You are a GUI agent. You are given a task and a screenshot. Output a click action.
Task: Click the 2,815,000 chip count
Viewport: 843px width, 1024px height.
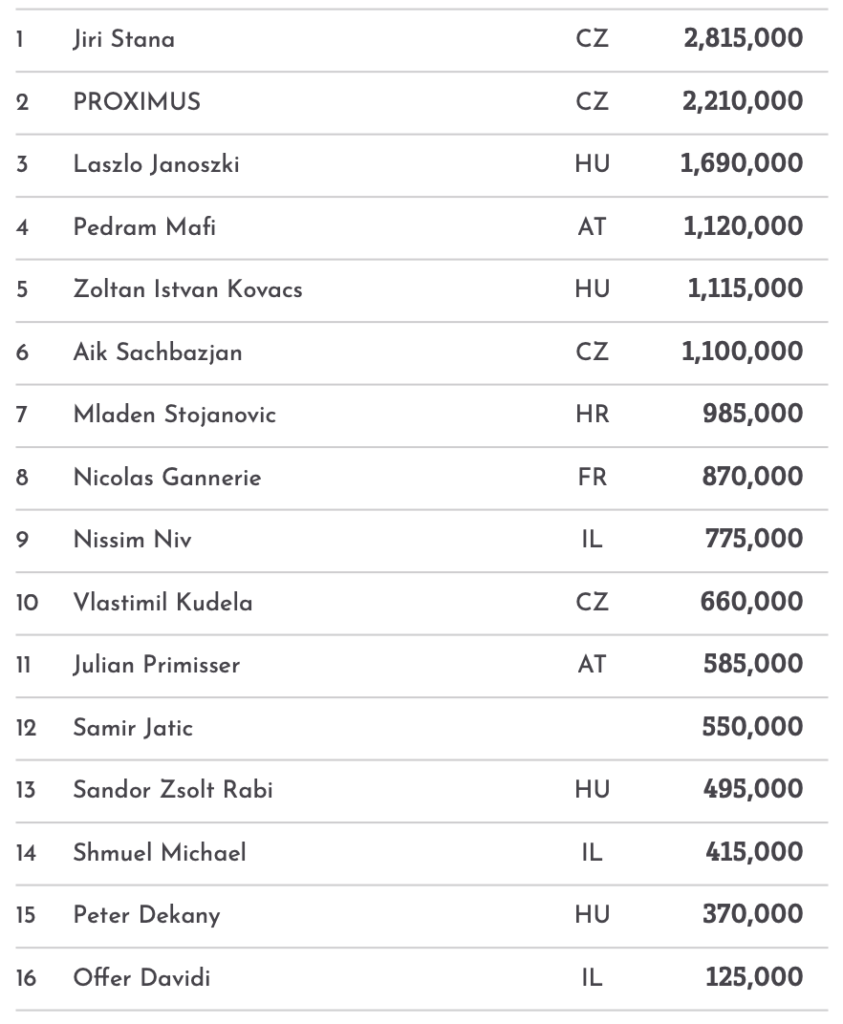[x=741, y=40]
